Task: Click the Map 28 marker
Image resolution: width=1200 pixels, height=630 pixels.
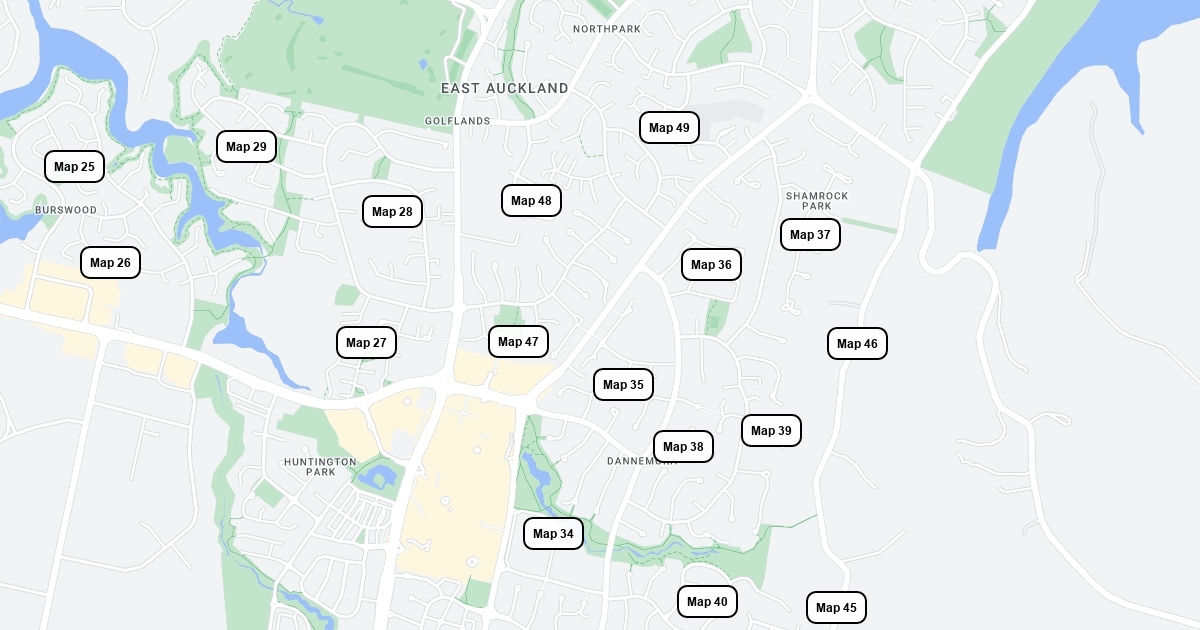Action: click(392, 212)
